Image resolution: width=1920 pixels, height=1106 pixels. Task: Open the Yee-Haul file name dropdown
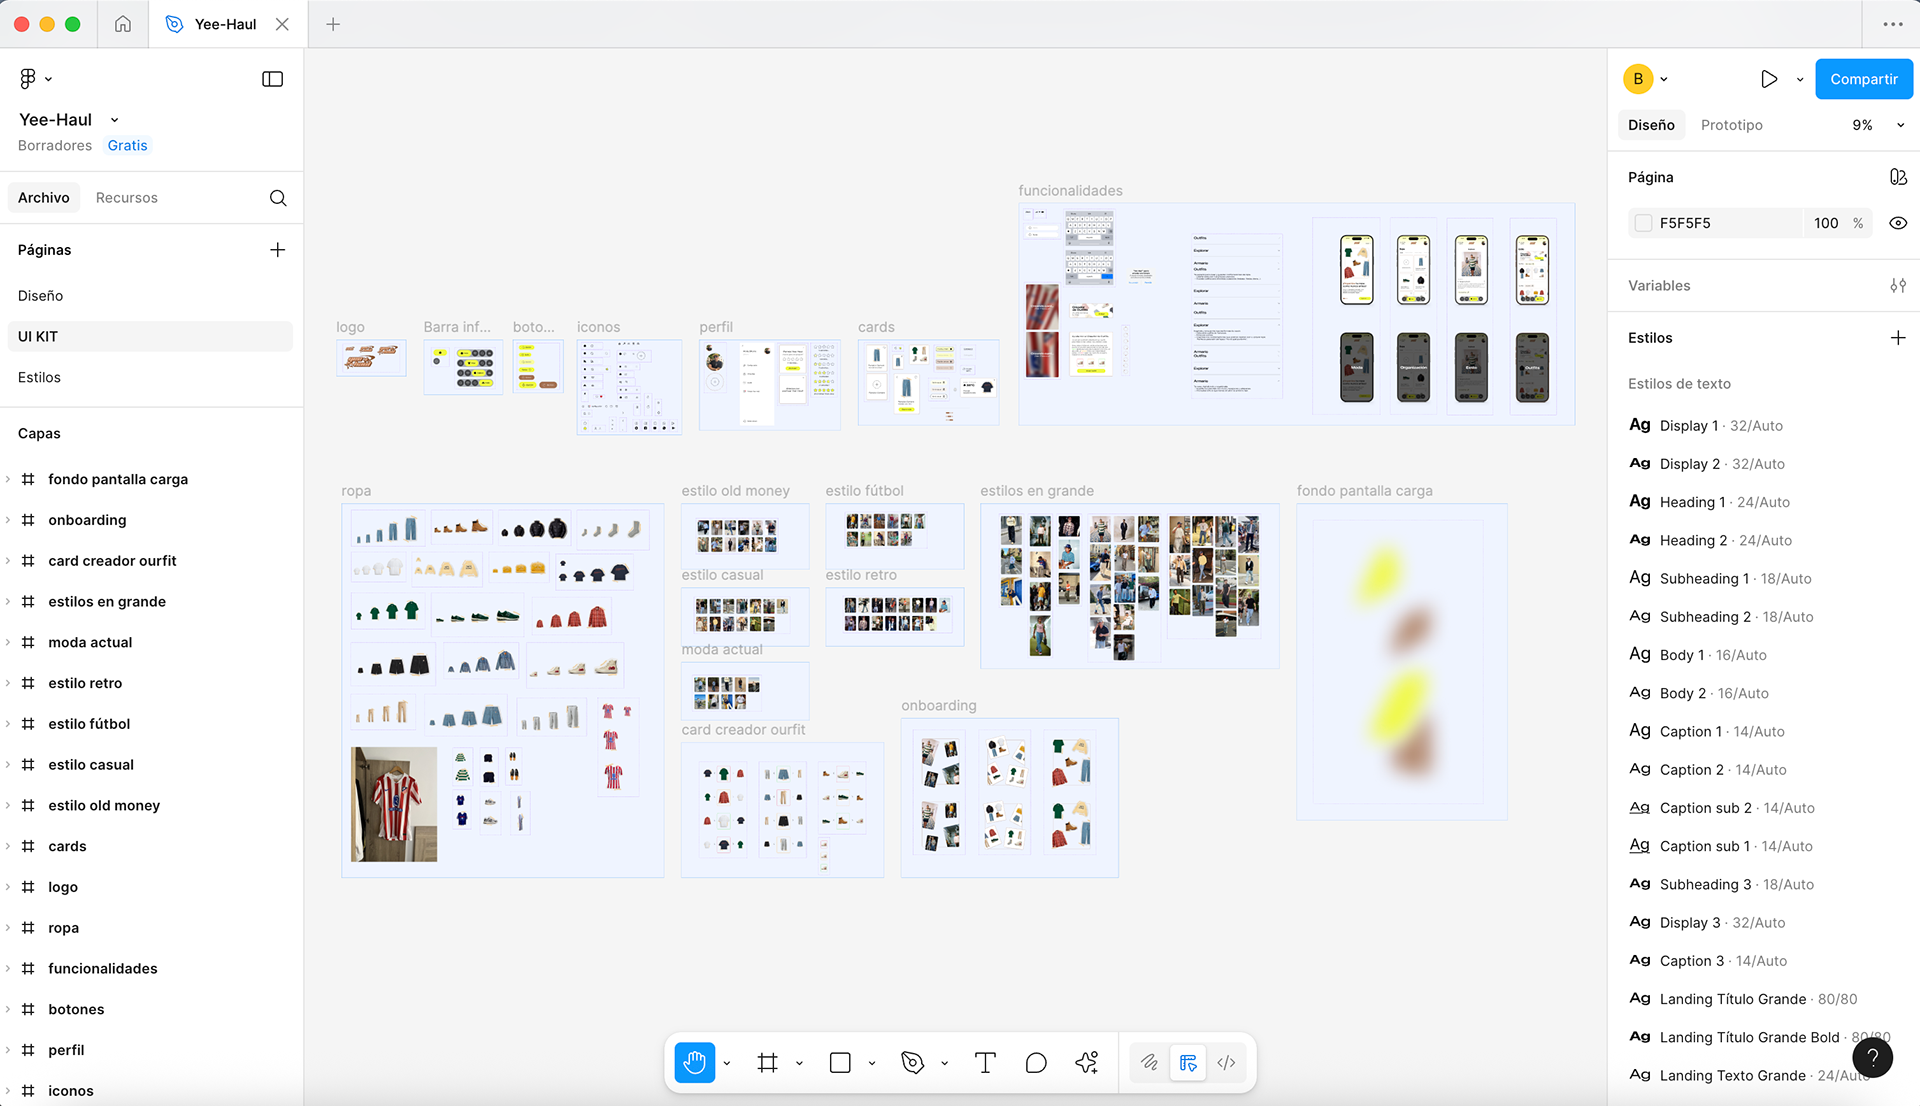click(x=114, y=120)
